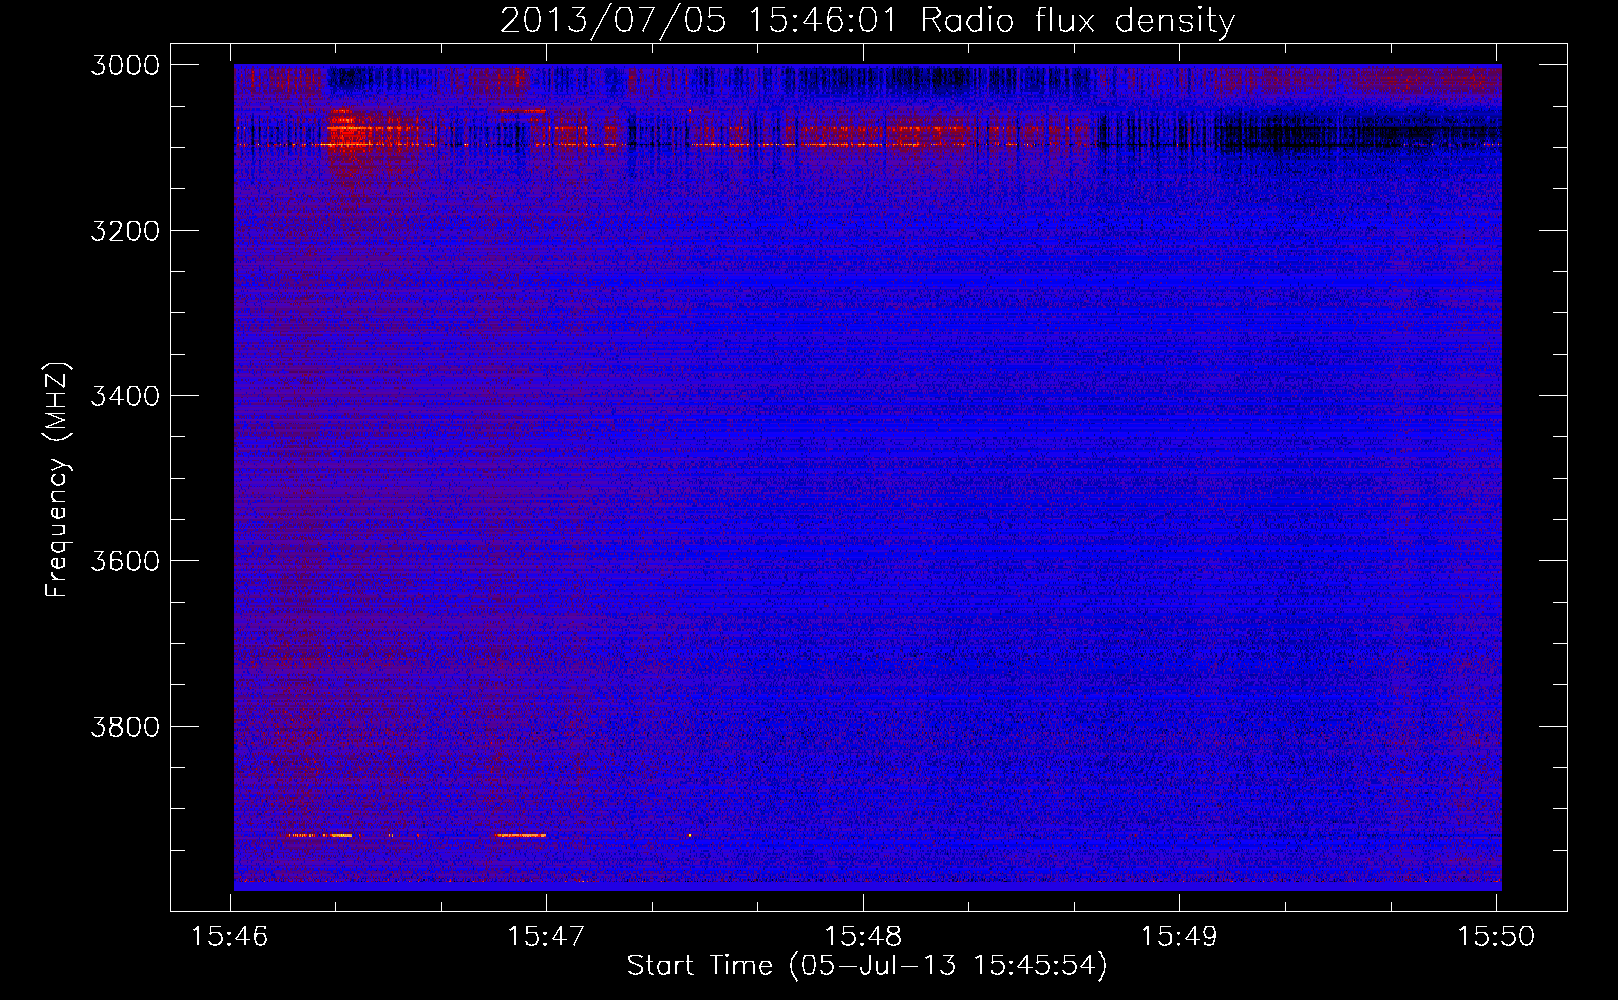Click the 15:49 time tick label
Viewport: 1618px width, 1000px height.
click(x=1180, y=936)
